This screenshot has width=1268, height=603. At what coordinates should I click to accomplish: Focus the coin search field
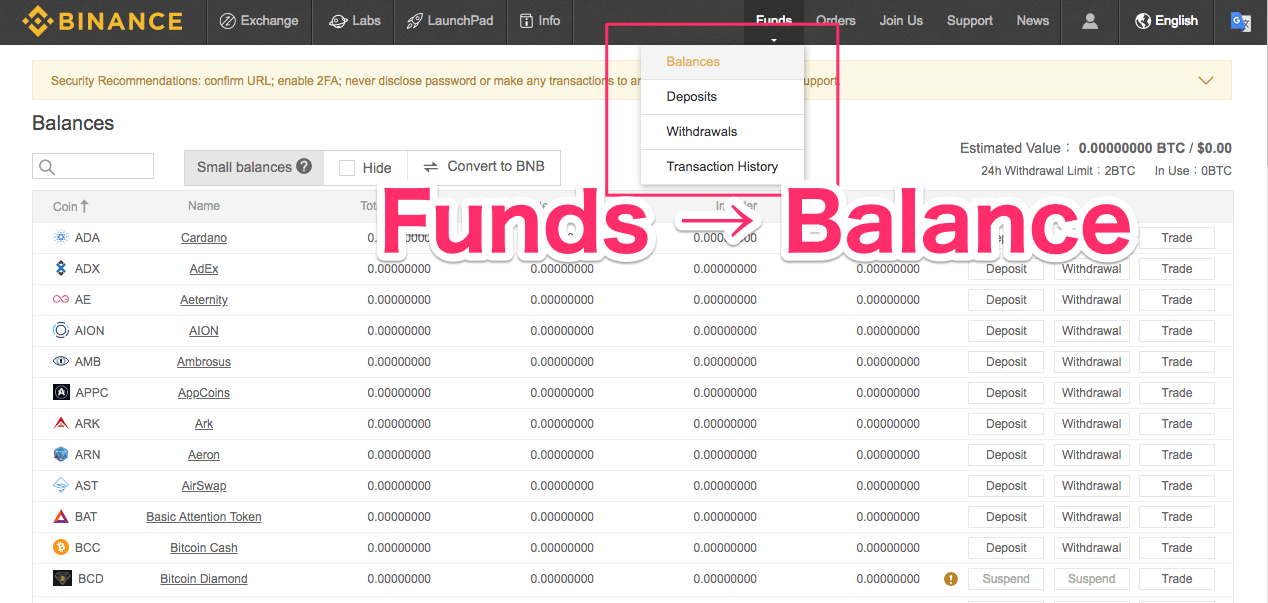(93, 166)
